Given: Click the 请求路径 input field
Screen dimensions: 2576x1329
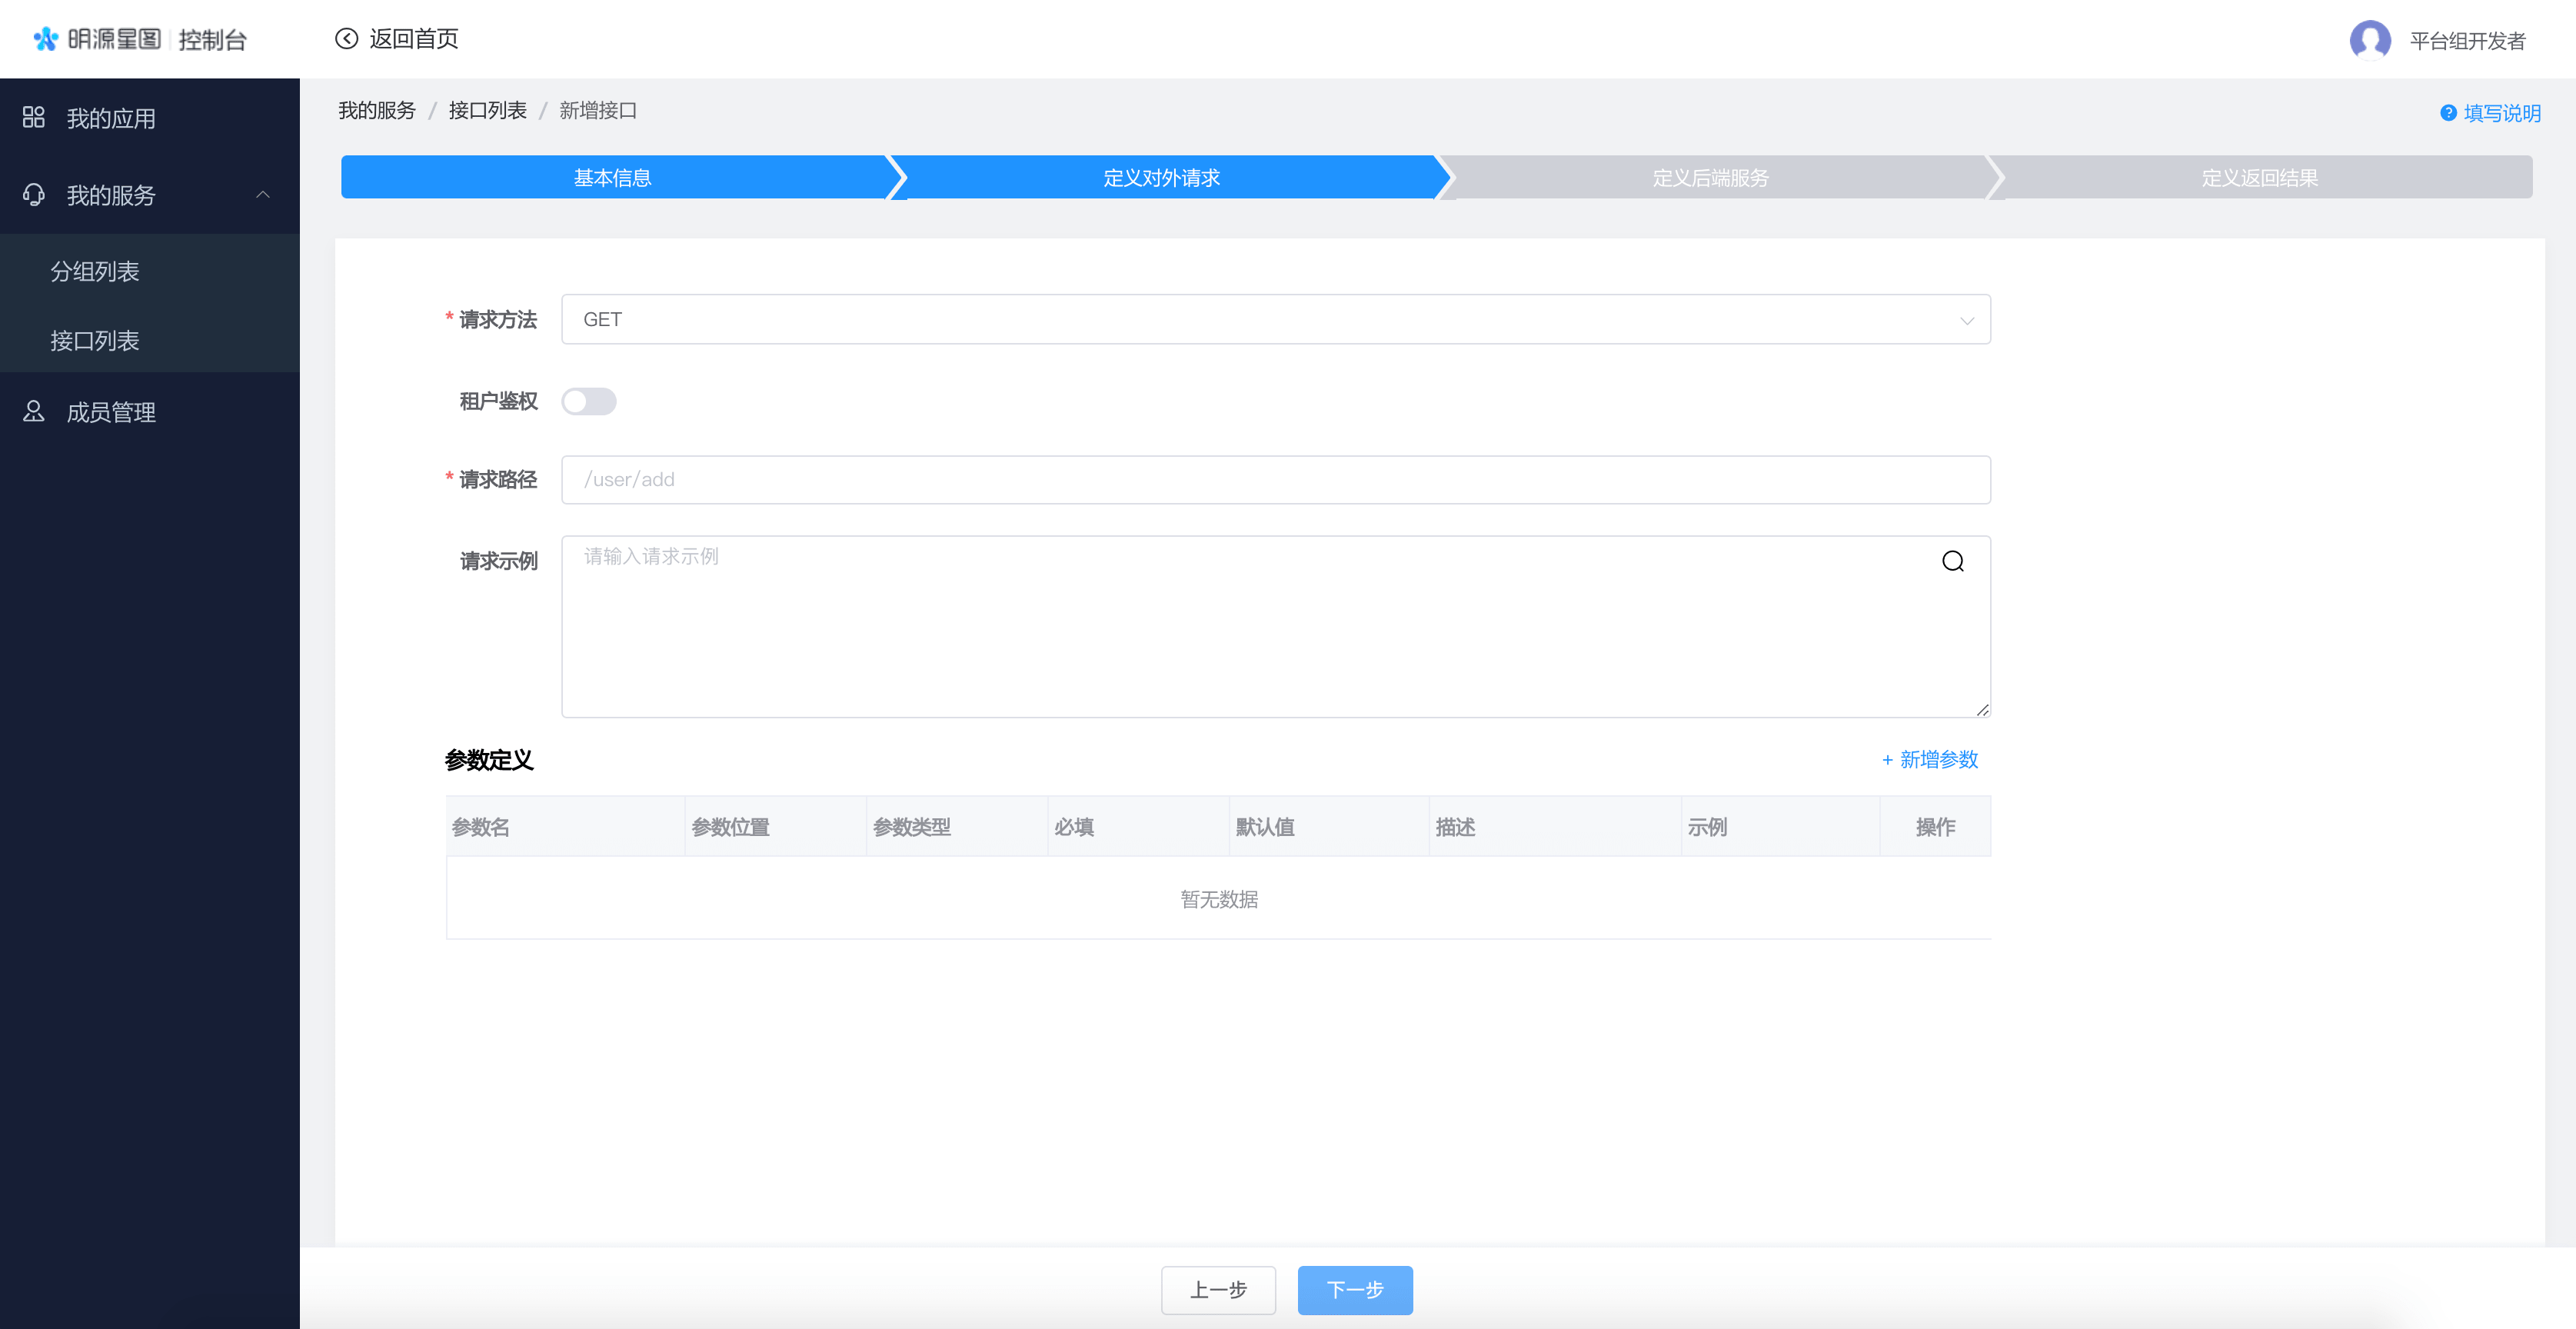Looking at the screenshot, I should click(x=1275, y=480).
